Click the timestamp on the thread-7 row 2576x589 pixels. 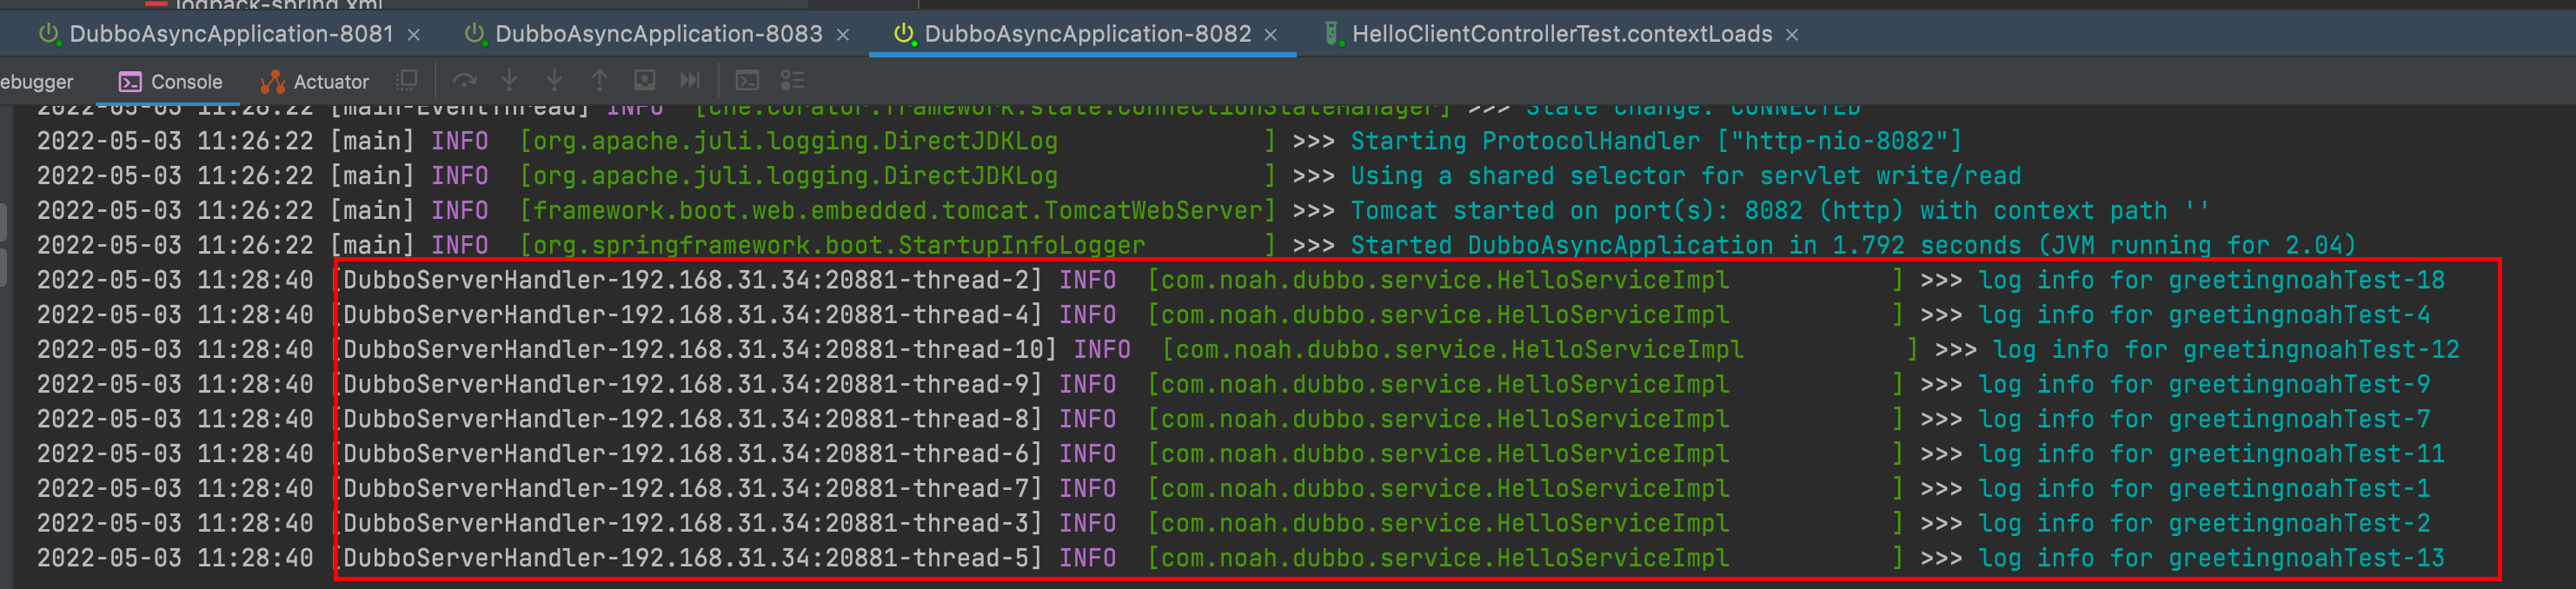tap(175, 489)
